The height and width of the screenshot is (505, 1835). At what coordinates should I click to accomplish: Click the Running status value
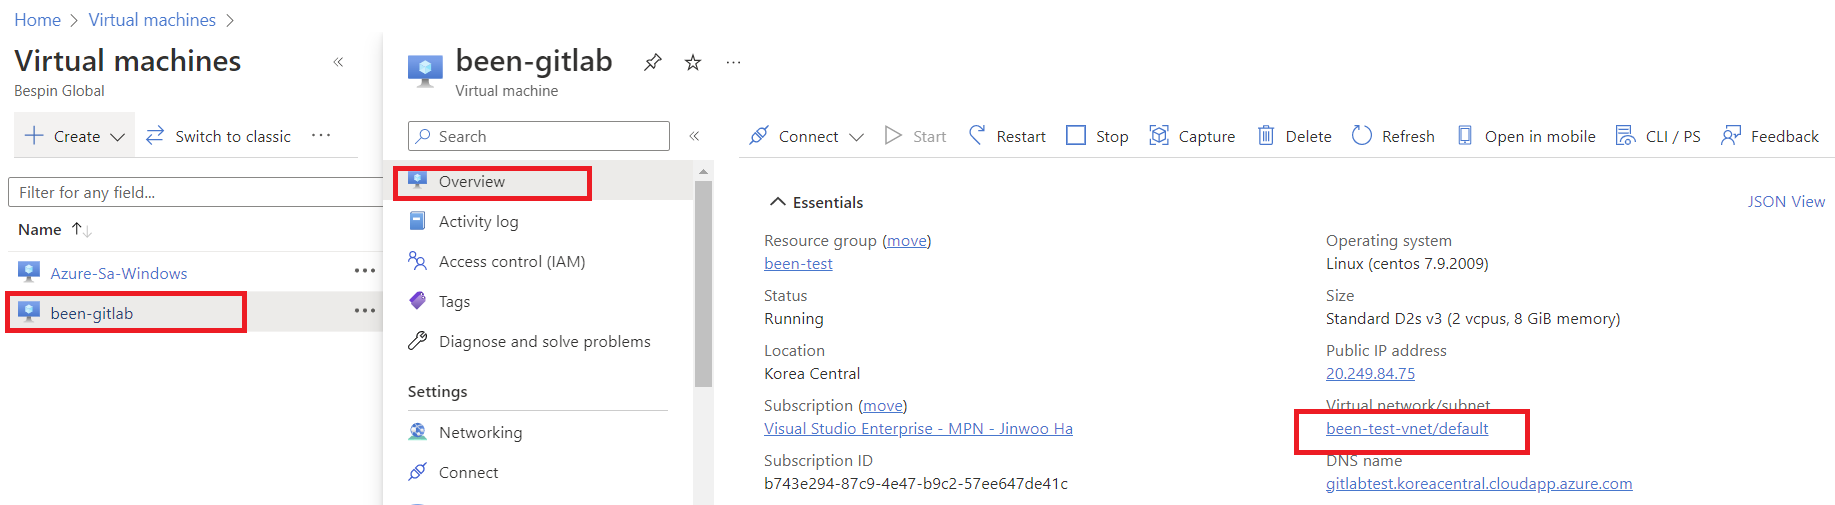794,319
